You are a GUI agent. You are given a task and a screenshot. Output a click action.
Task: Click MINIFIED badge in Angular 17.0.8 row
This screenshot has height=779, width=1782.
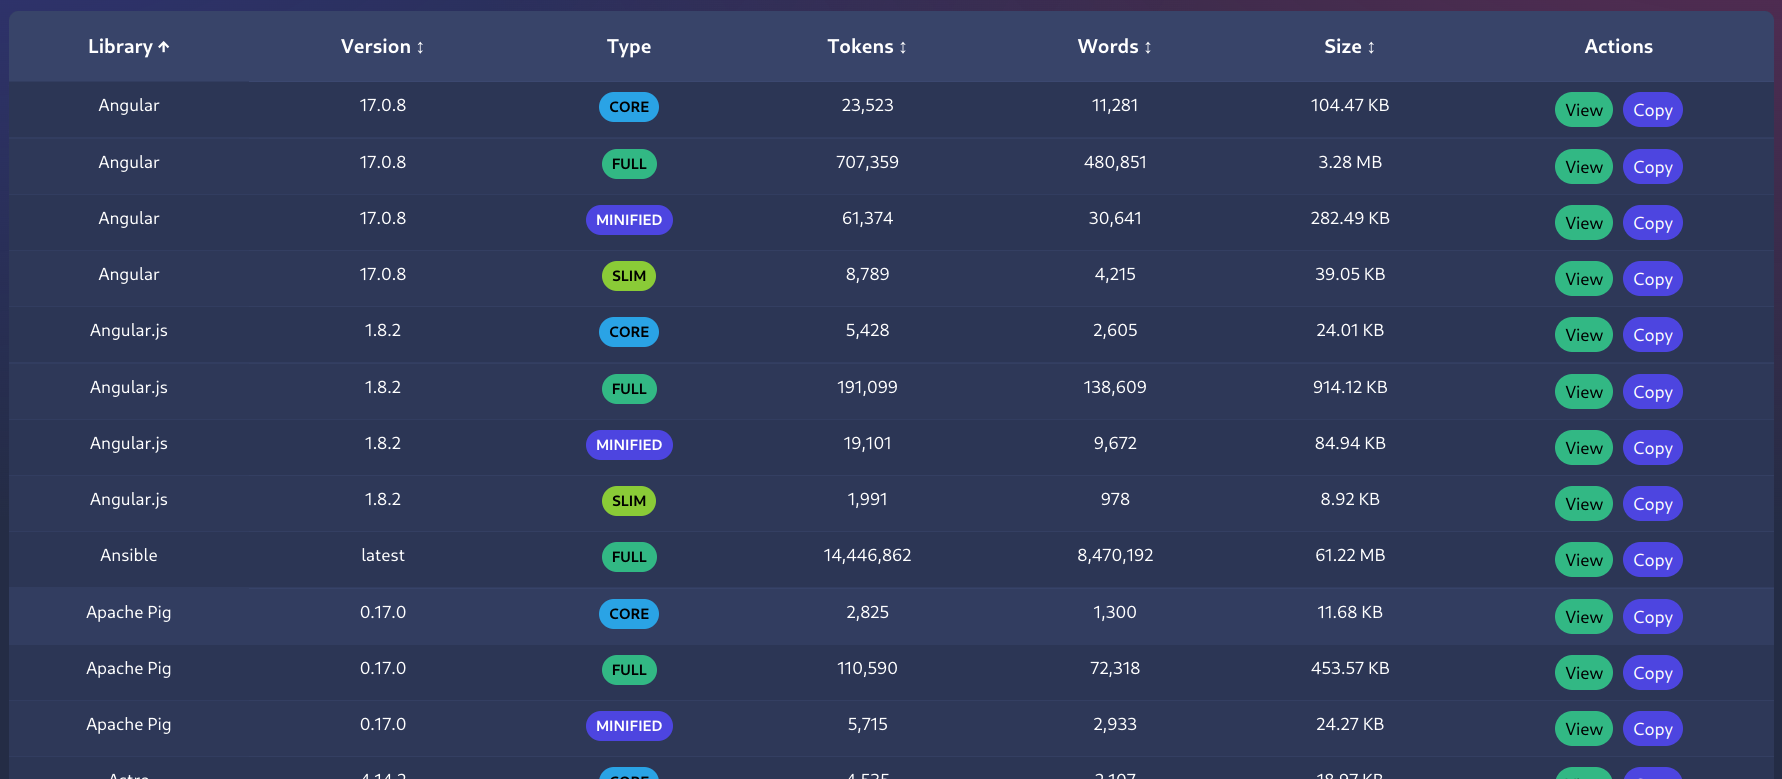click(x=629, y=220)
